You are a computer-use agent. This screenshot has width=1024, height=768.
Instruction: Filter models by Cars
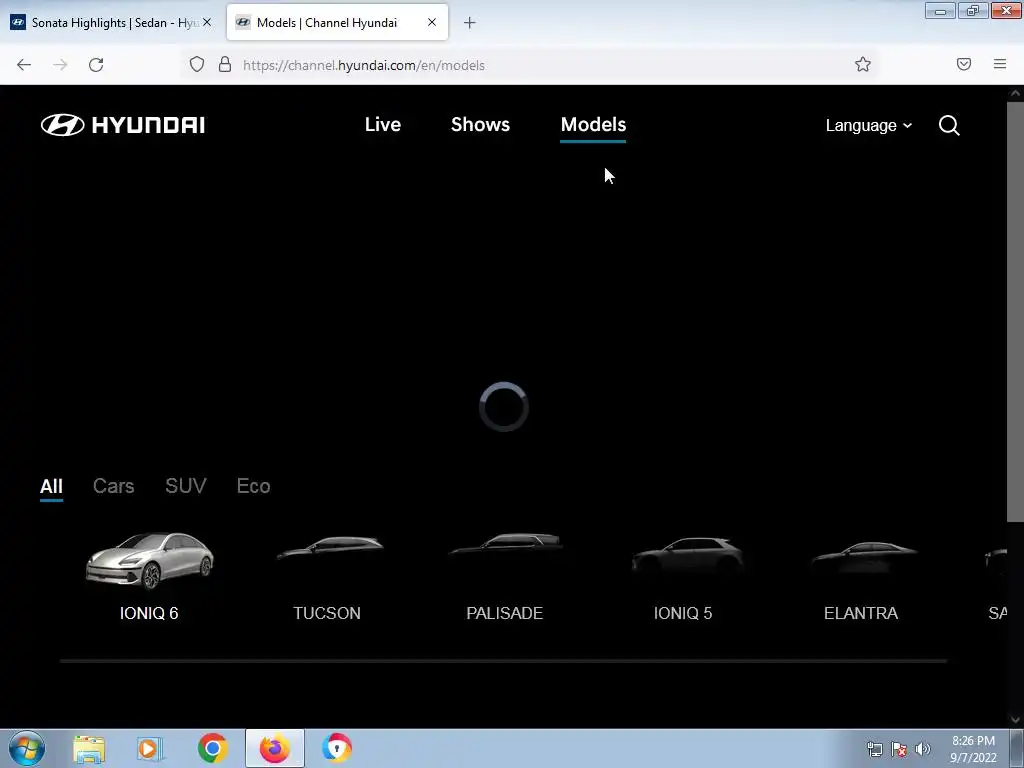click(x=114, y=486)
